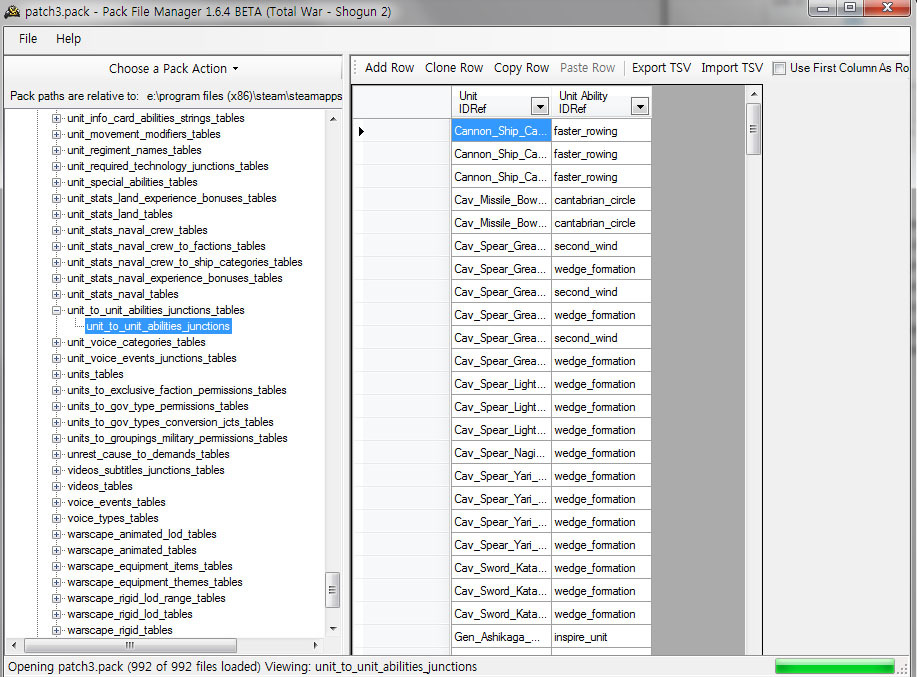Click Import TSV in the toolbar
The image size is (917, 677).
(732, 68)
